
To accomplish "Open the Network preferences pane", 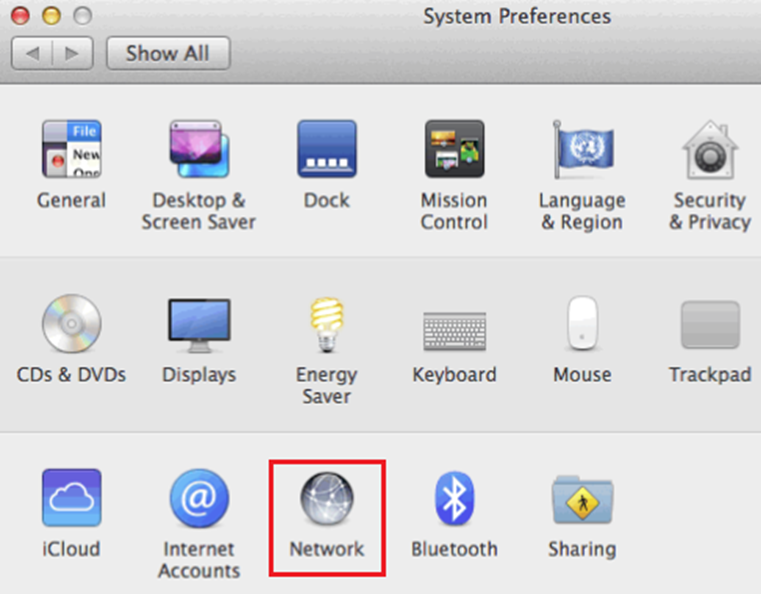I will [327, 499].
